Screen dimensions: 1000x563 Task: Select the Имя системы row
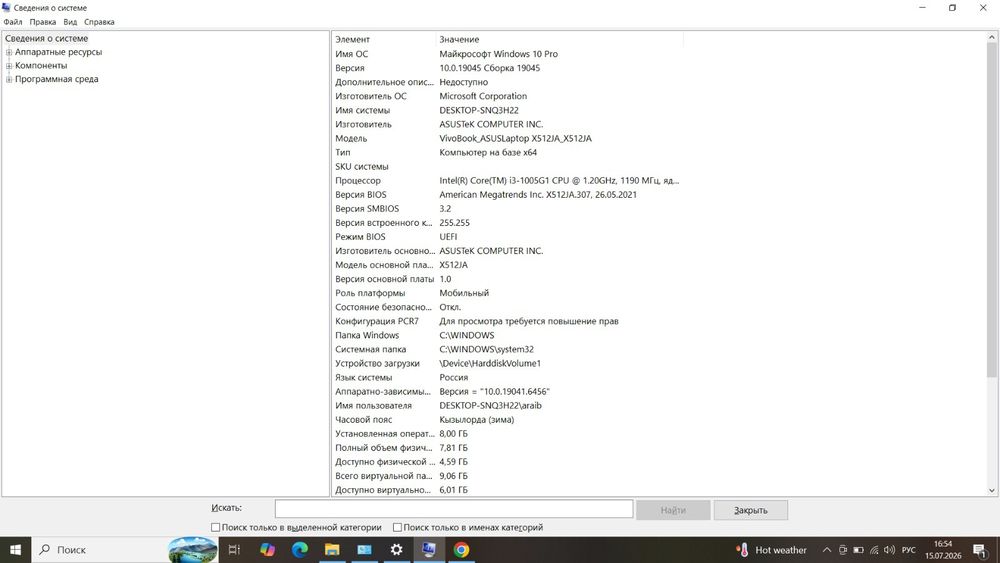508,110
